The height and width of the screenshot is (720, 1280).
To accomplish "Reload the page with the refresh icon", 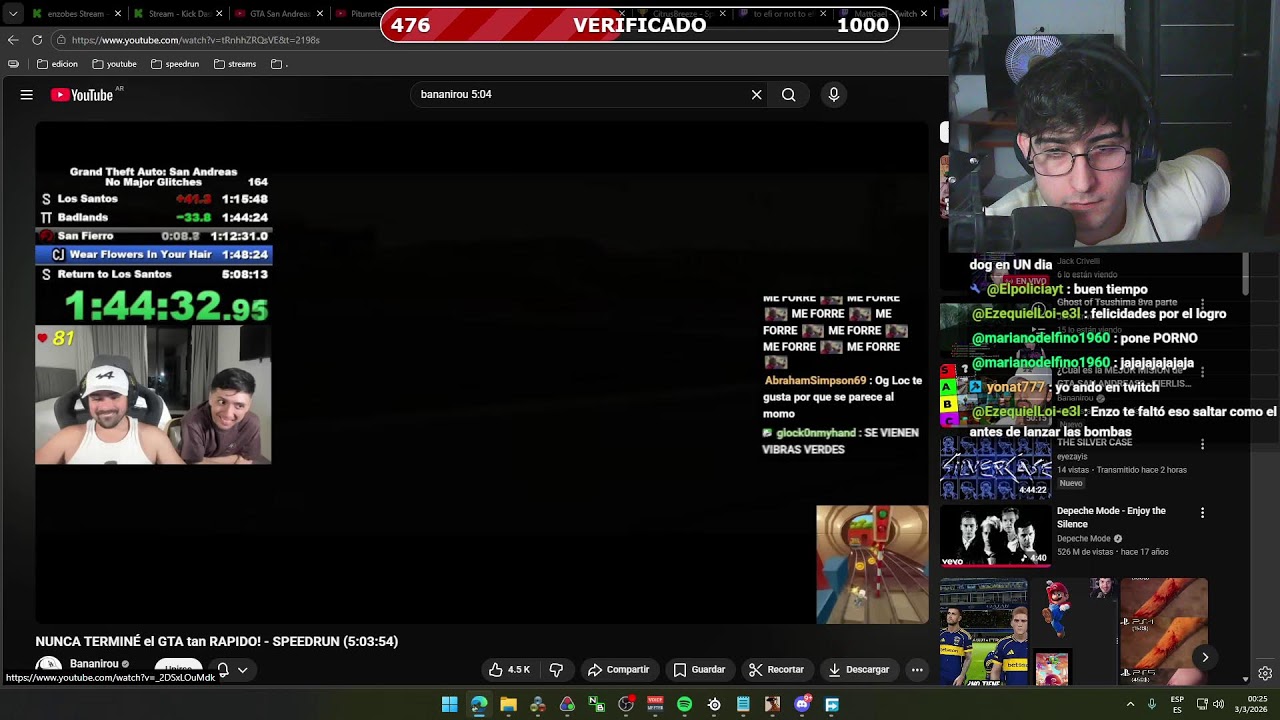I will point(37,40).
